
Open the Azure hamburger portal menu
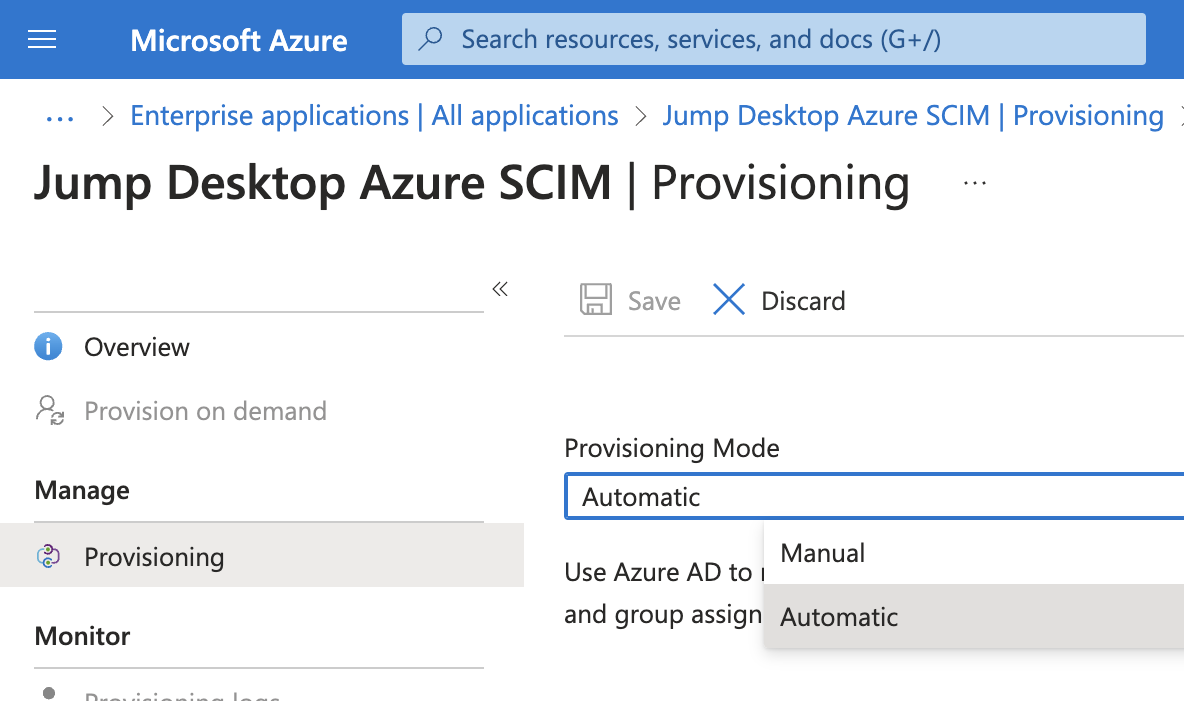42,39
